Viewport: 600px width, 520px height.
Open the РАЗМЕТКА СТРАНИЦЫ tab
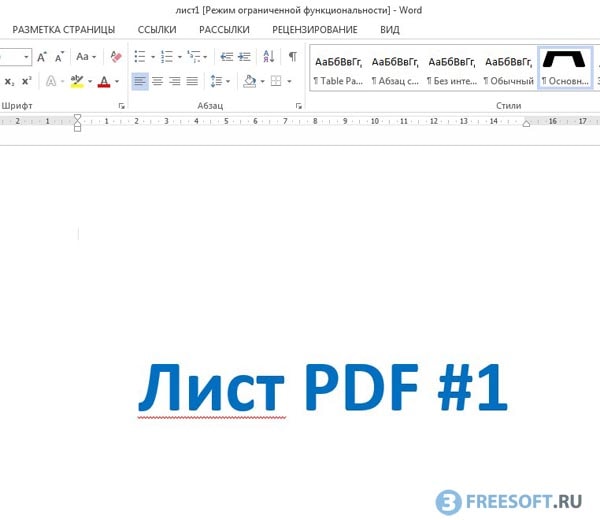(x=63, y=30)
